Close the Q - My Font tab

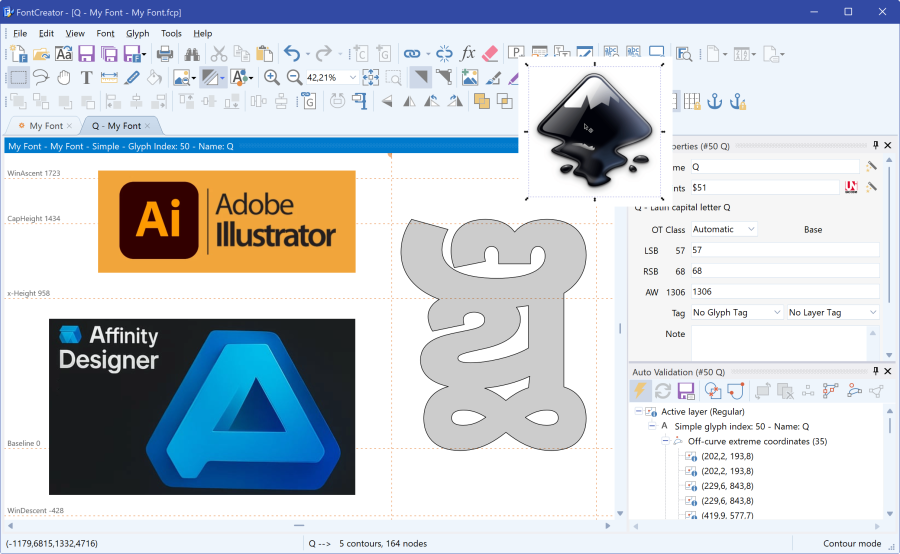pyautogui.click(x=148, y=126)
